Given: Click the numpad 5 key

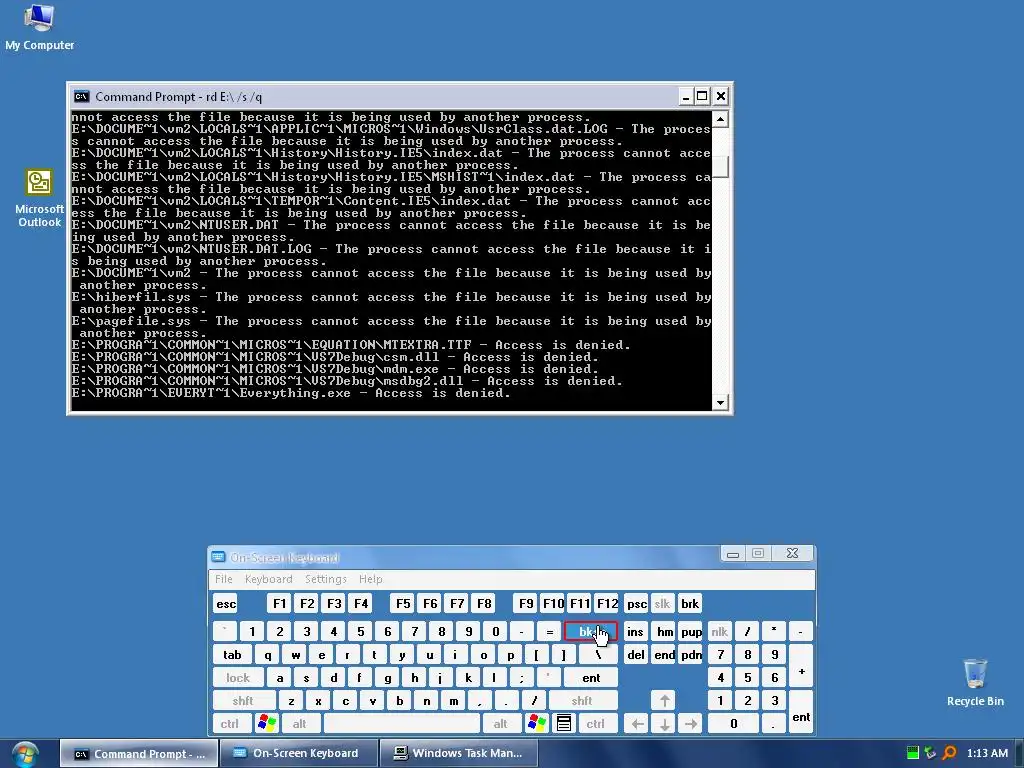Looking at the screenshot, I should tap(748, 678).
